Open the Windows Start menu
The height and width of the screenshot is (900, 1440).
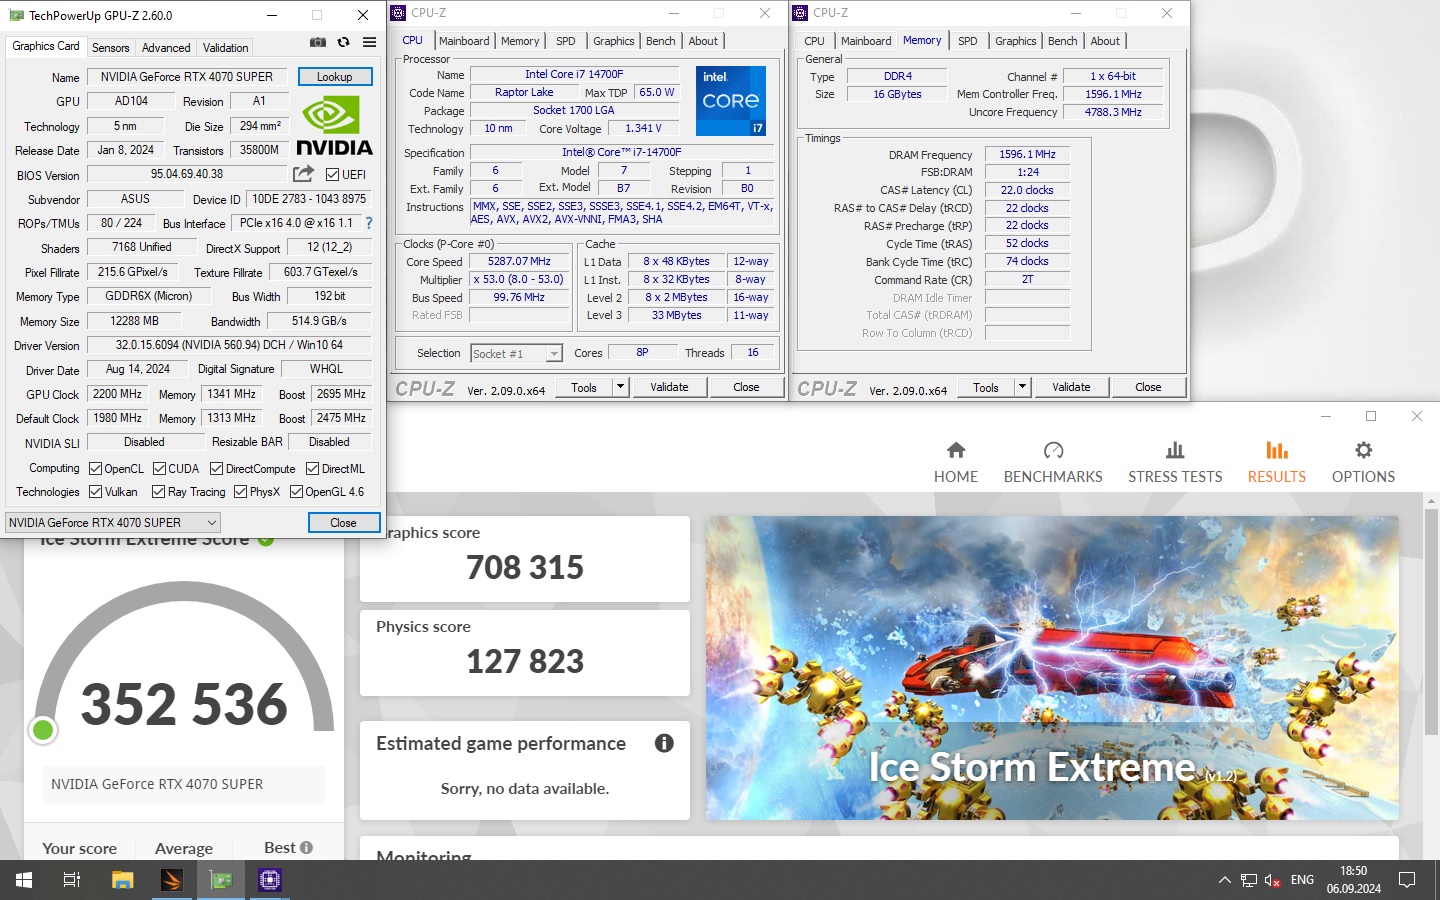pyautogui.click(x=24, y=880)
